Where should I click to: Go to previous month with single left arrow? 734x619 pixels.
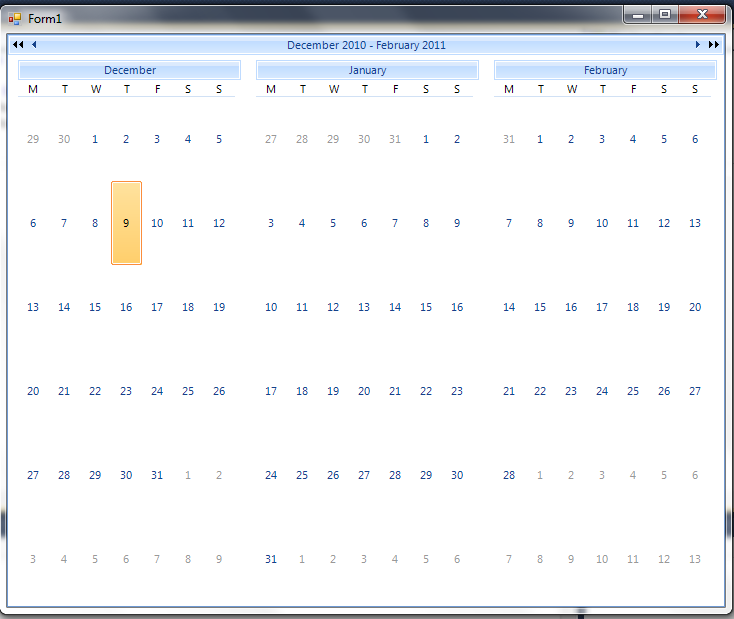(34, 44)
